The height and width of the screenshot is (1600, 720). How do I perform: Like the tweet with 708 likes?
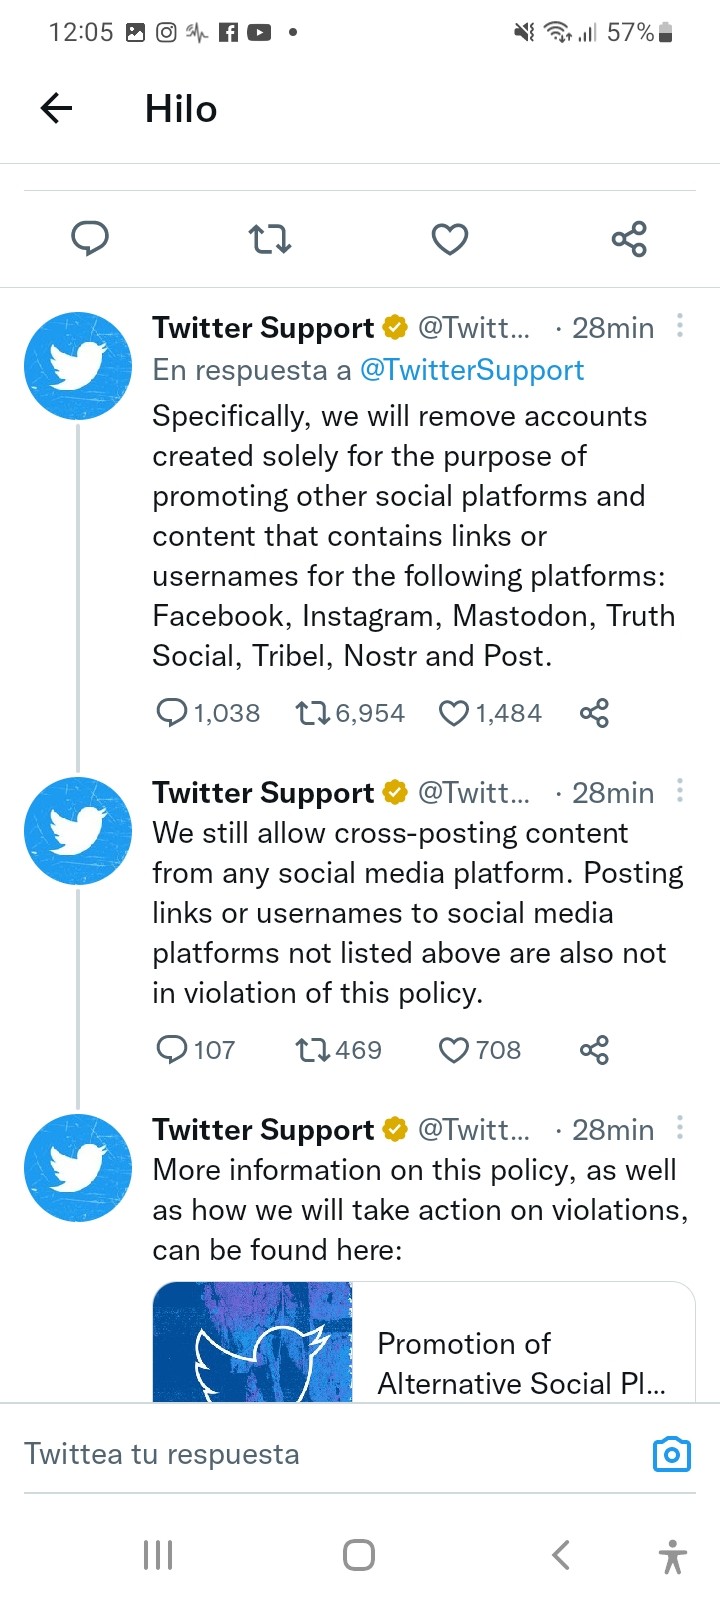click(454, 1050)
